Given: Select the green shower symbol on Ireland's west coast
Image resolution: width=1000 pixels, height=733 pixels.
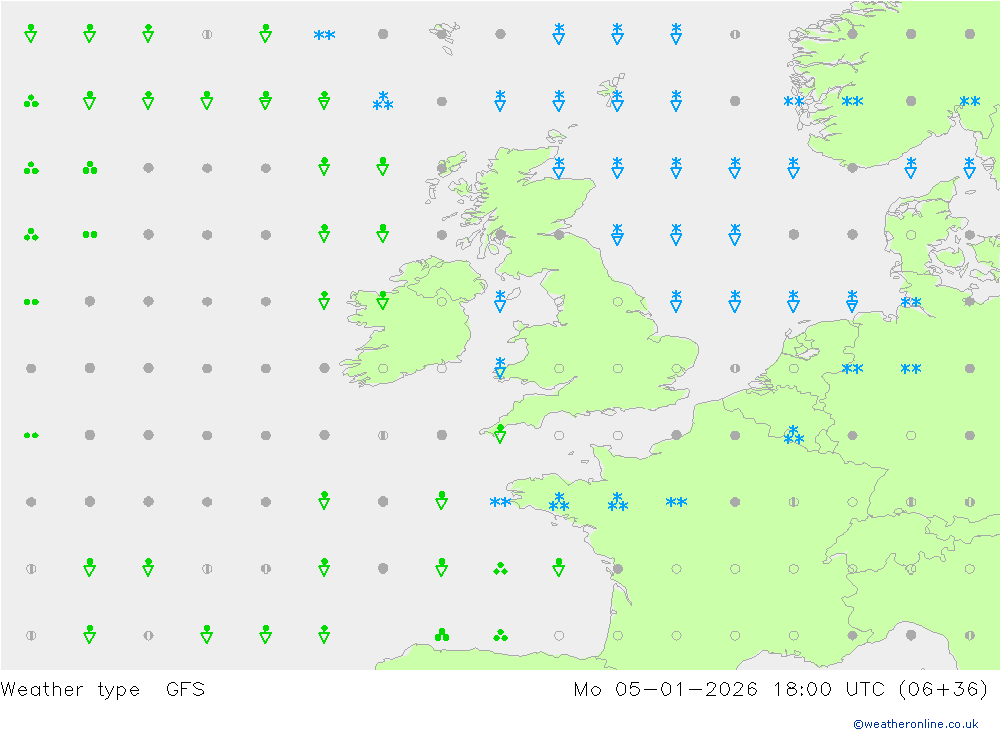Looking at the screenshot, I should click(x=383, y=300).
